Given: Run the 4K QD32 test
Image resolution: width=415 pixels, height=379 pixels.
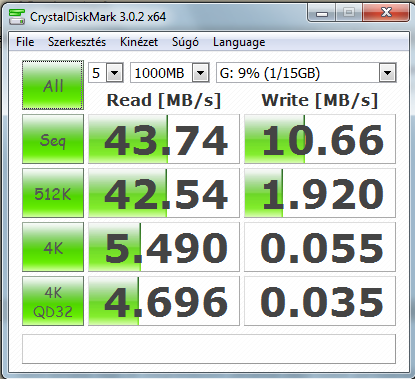Looking at the screenshot, I should coord(53,301).
